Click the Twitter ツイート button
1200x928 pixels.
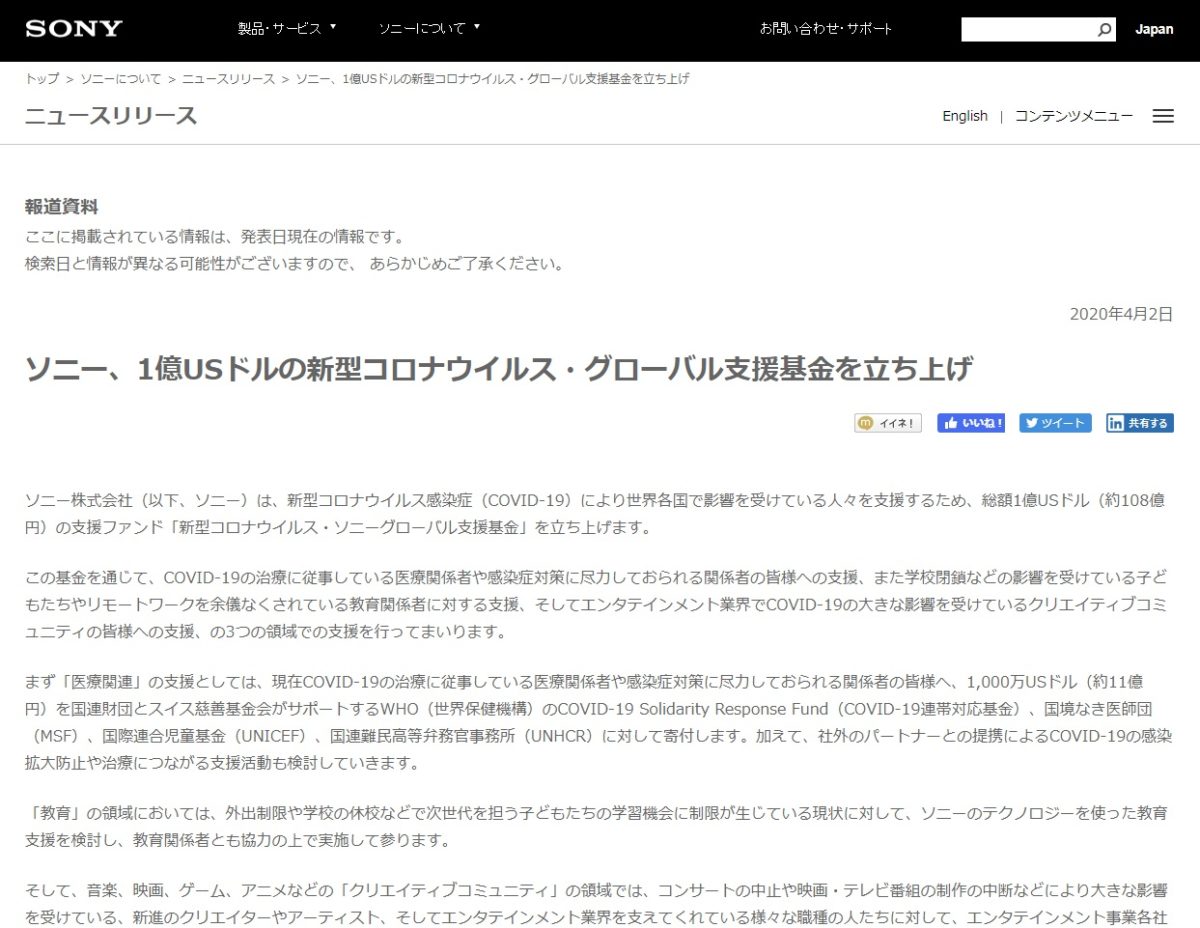[1055, 423]
